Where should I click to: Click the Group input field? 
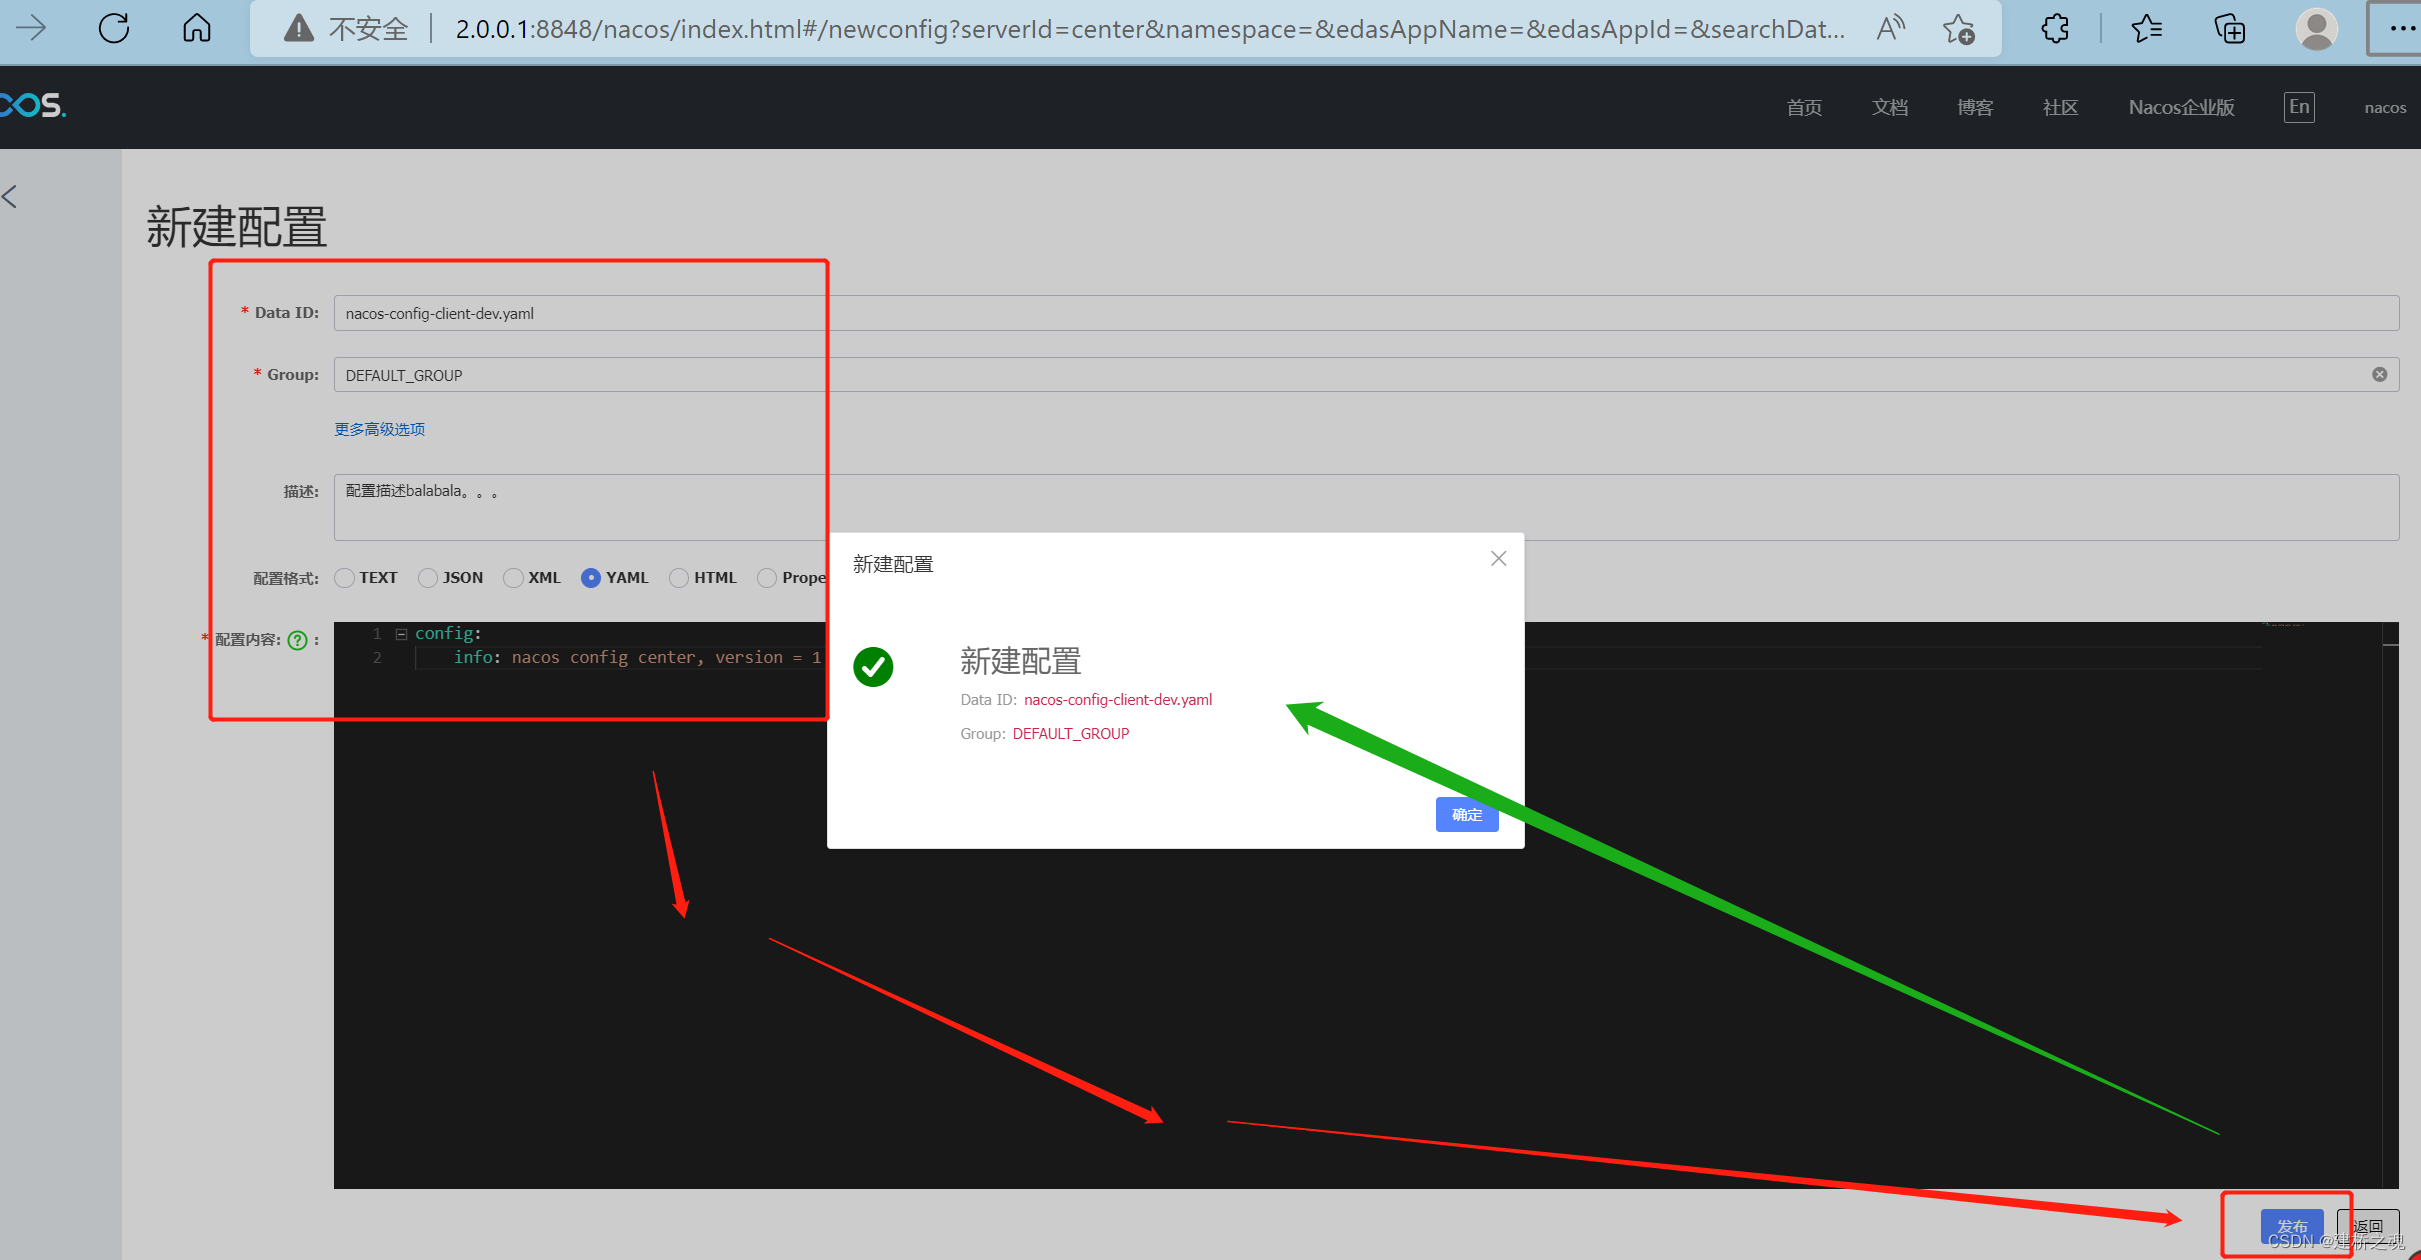(x=1366, y=375)
